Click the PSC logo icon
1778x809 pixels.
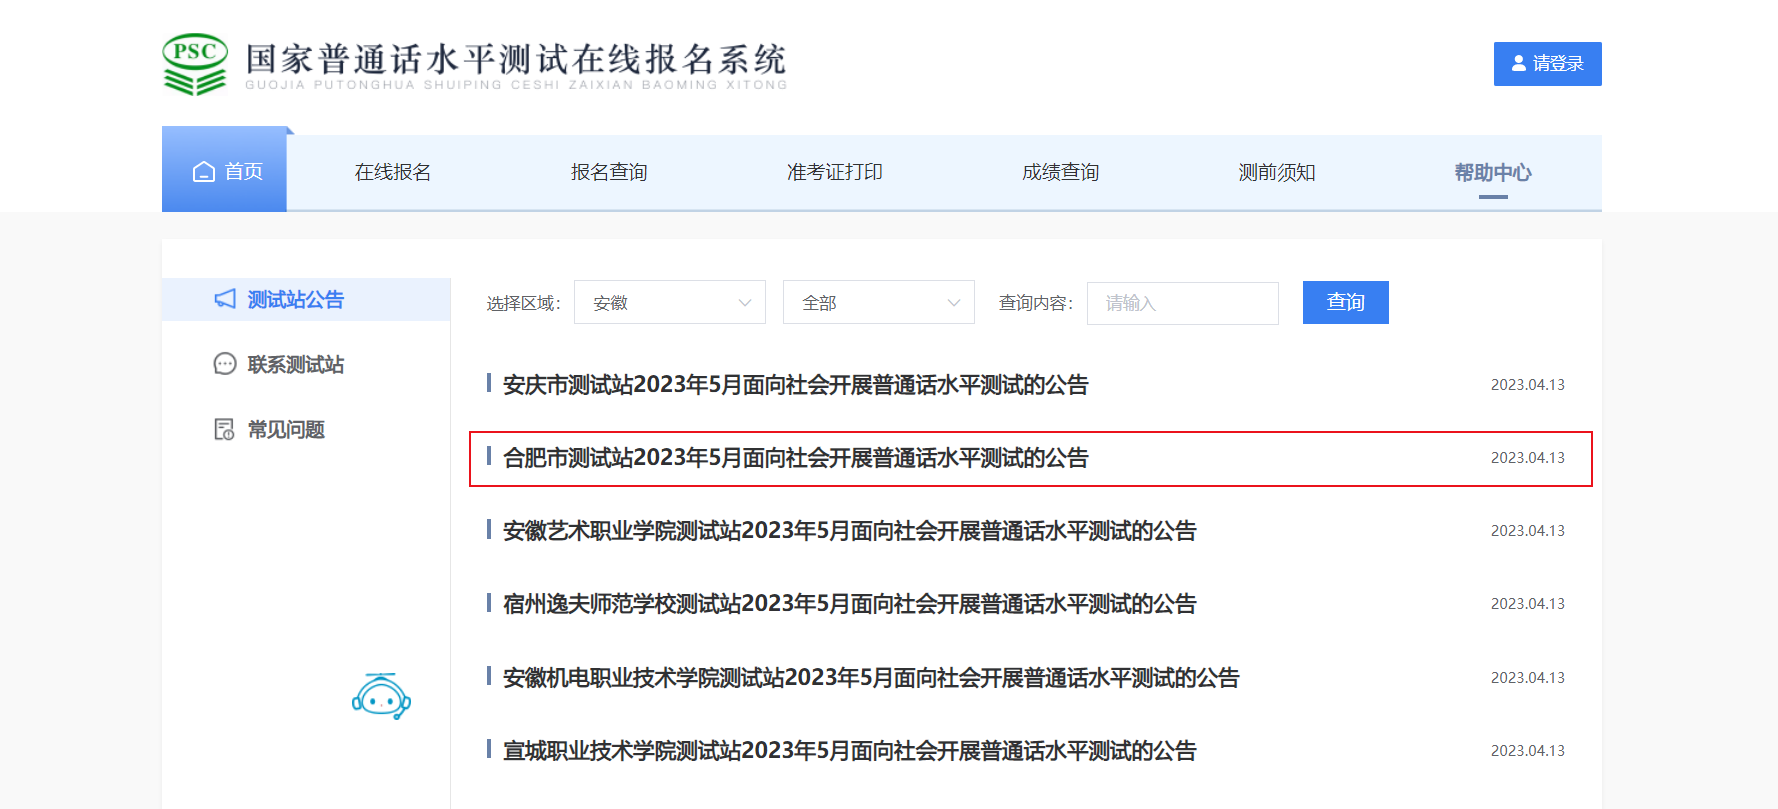[195, 65]
